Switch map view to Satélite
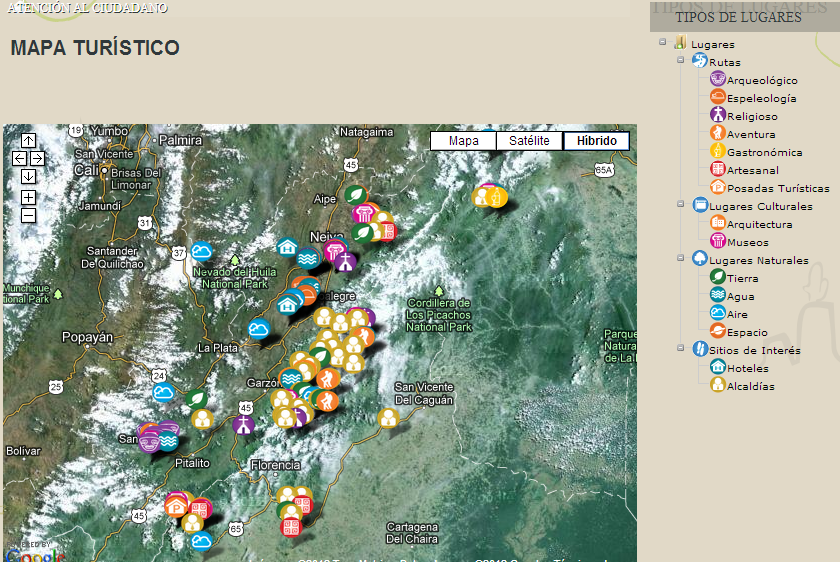Image resolution: width=840 pixels, height=562 pixels. 529,141
